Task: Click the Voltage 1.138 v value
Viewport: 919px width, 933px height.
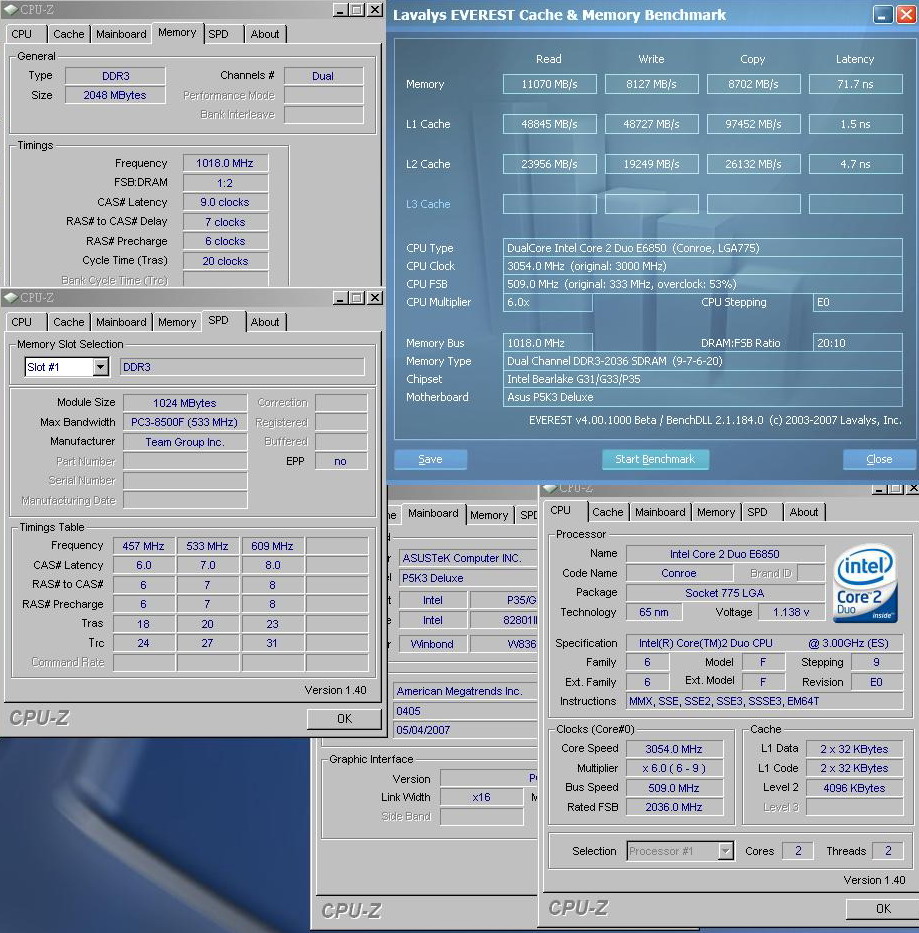Action: pos(790,612)
